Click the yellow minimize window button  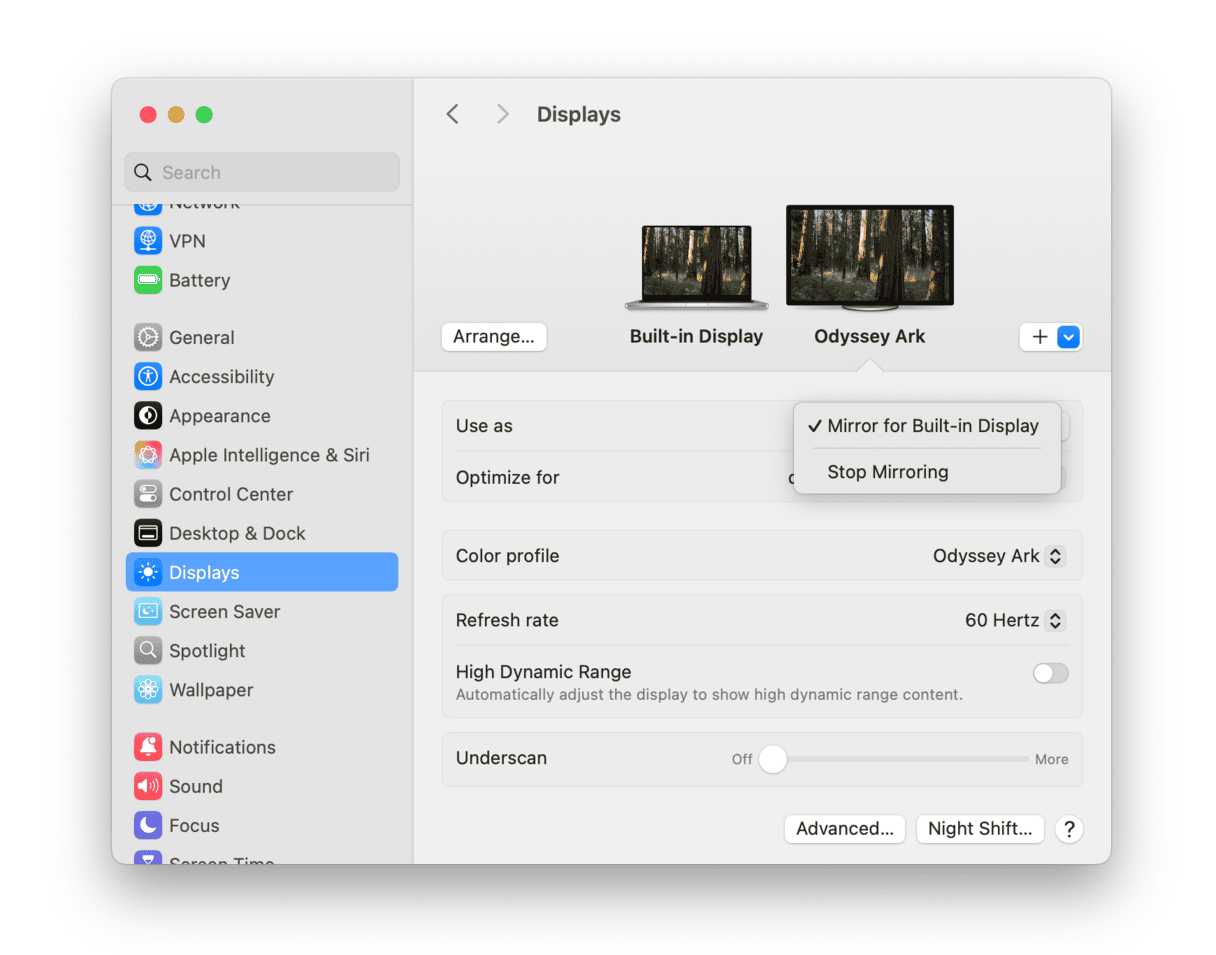coord(176,114)
